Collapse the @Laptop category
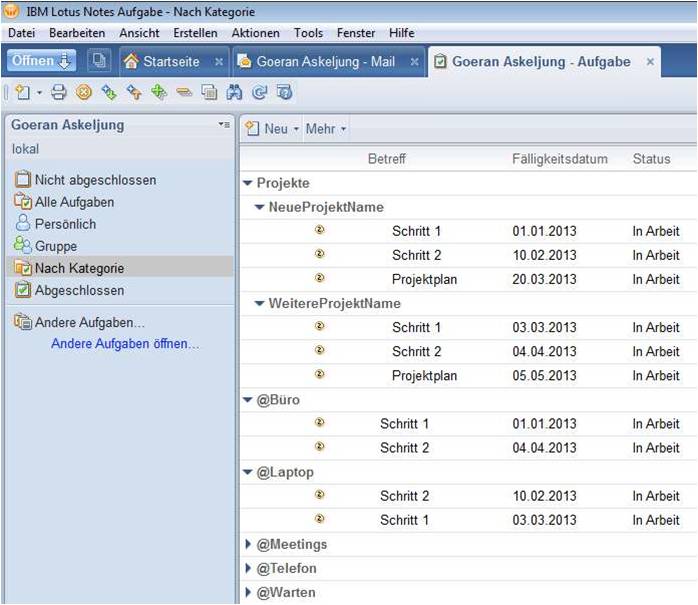 tap(248, 472)
